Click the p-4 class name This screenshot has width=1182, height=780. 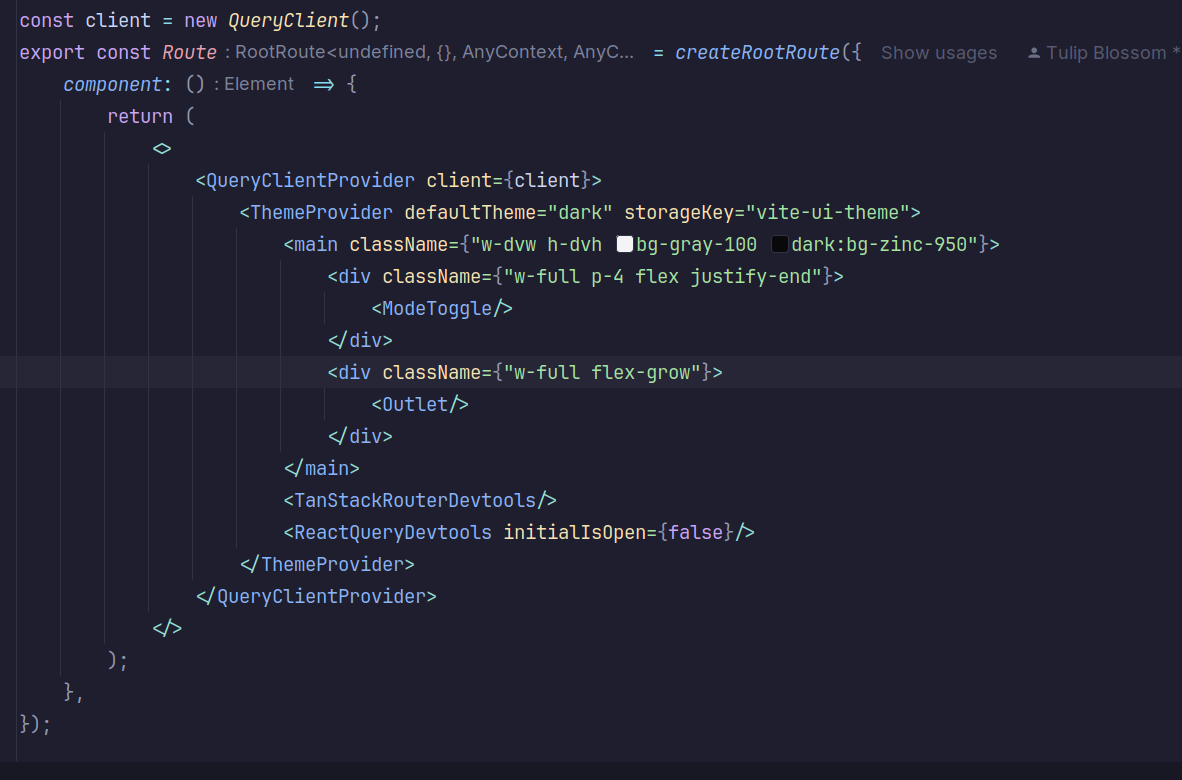tap(608, 277)
